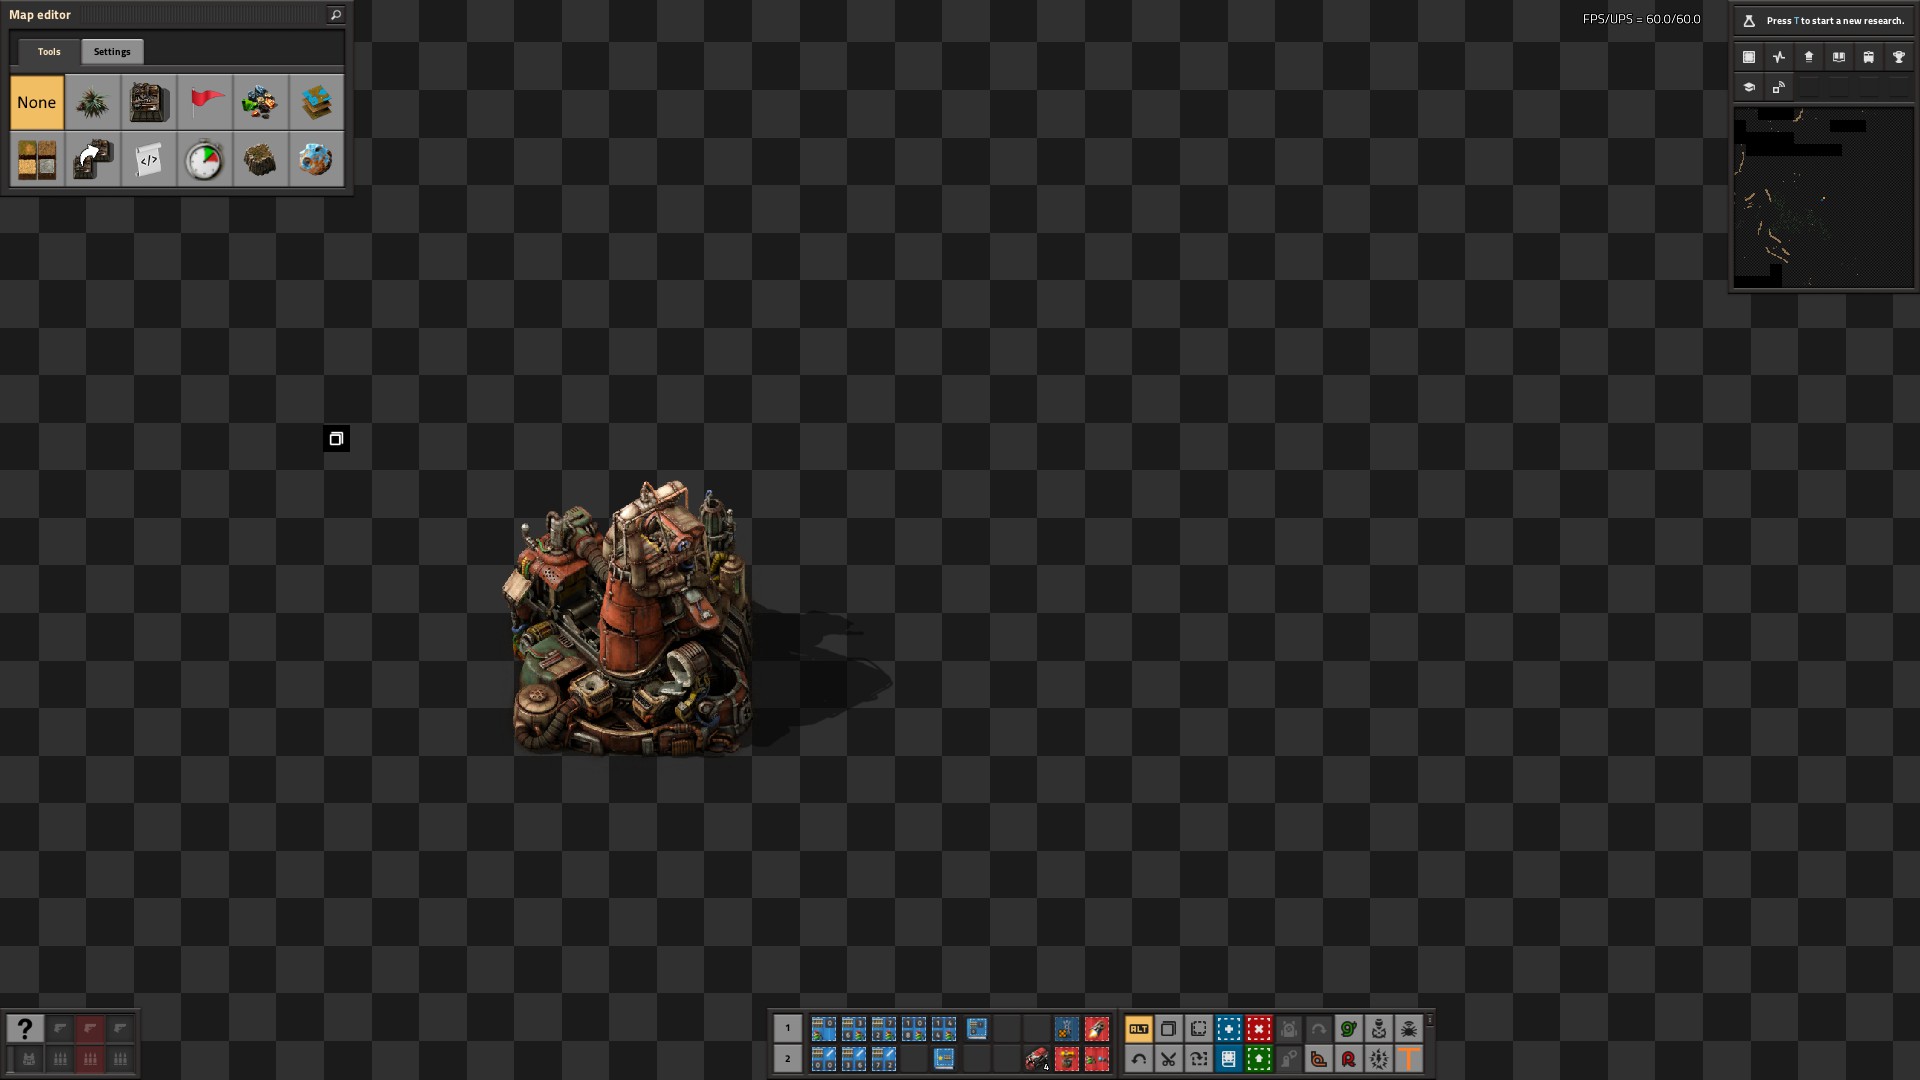The width and height of the screenshot is (1920, 1080).
Task: Select the red car with count 4
Action: [1037, 1058]
